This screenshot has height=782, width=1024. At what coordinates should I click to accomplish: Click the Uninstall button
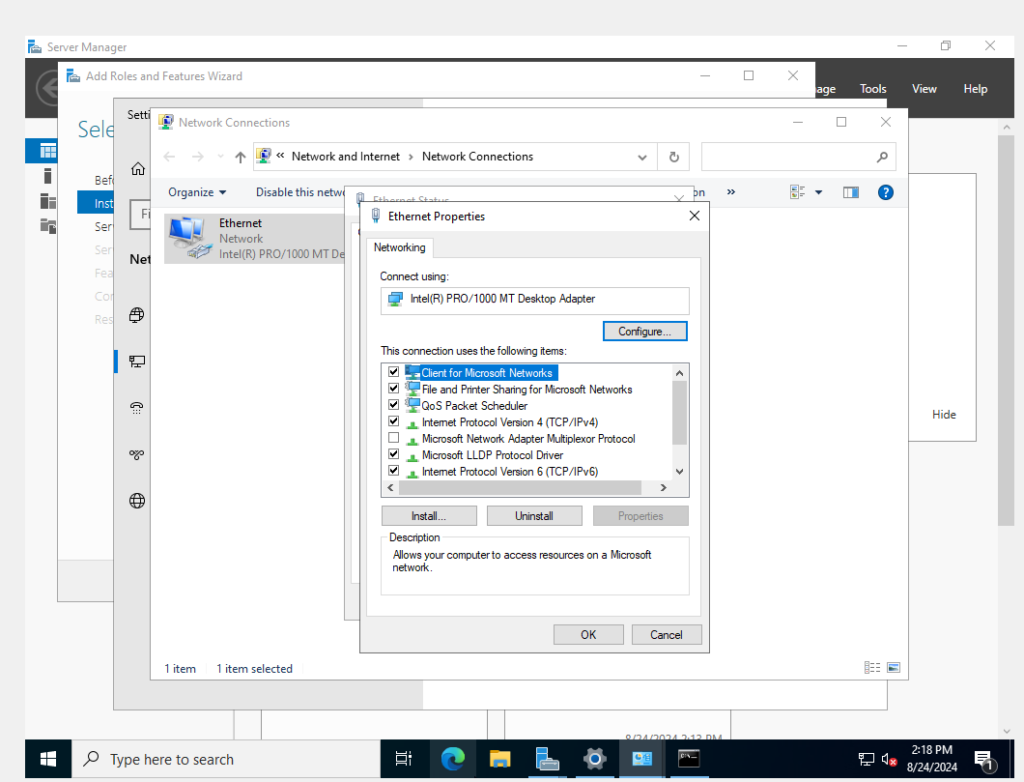[x=534, y=516]
